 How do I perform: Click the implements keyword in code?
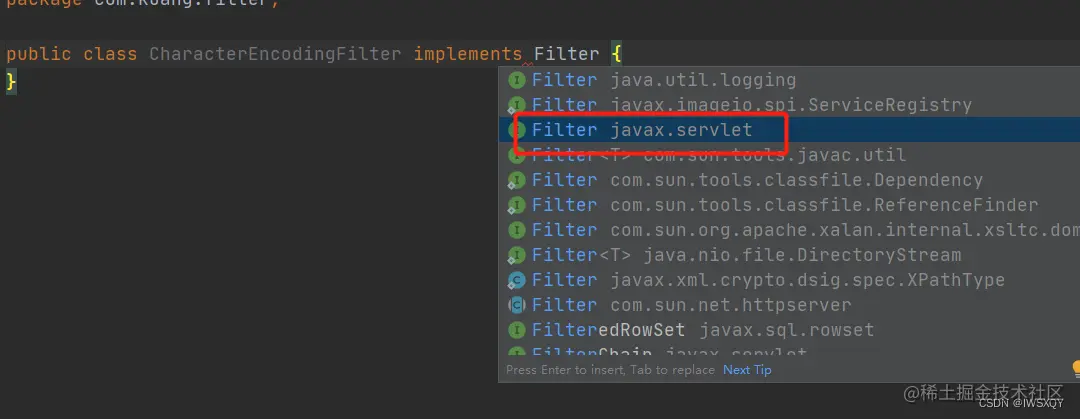[468, 54]
